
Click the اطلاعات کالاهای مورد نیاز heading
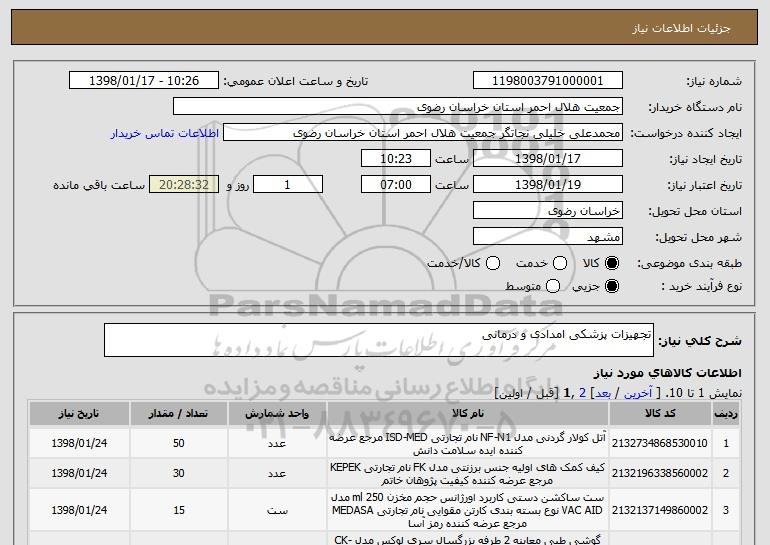click(x=667, y=373)
